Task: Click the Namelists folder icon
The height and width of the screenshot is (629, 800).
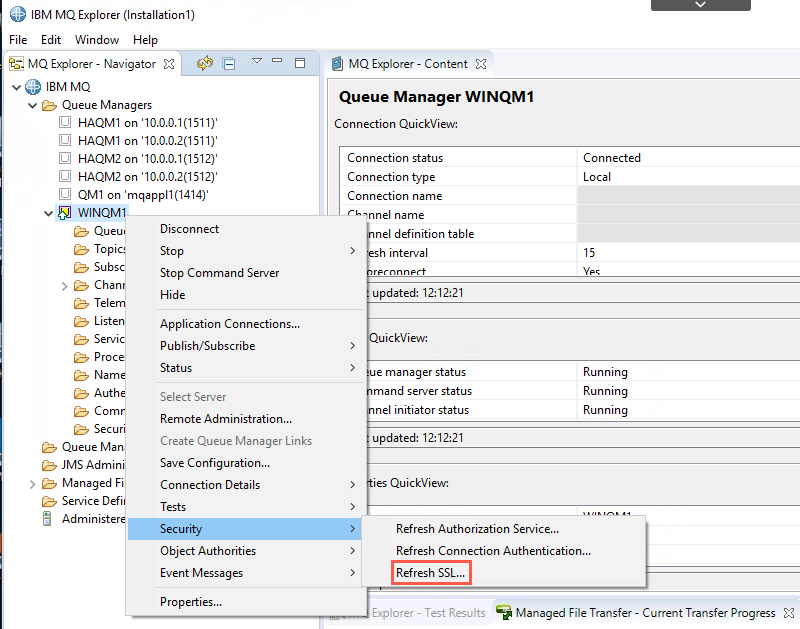Action: pos(81,375)
